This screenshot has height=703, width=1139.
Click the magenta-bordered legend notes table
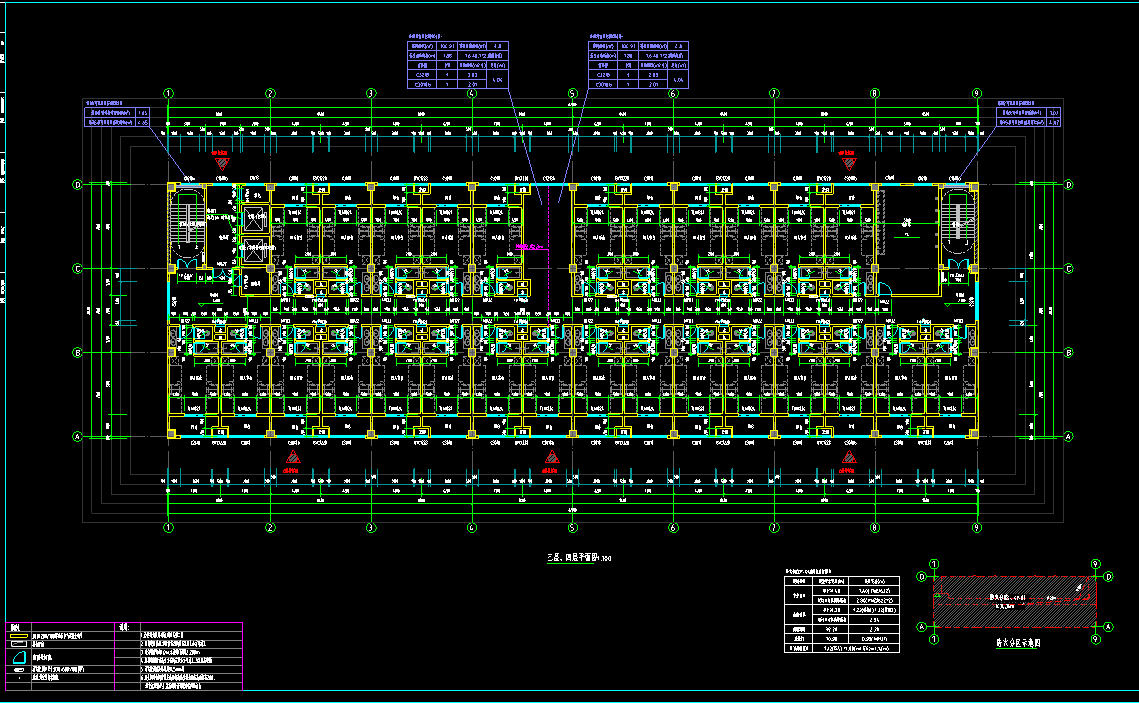point(124,656)
